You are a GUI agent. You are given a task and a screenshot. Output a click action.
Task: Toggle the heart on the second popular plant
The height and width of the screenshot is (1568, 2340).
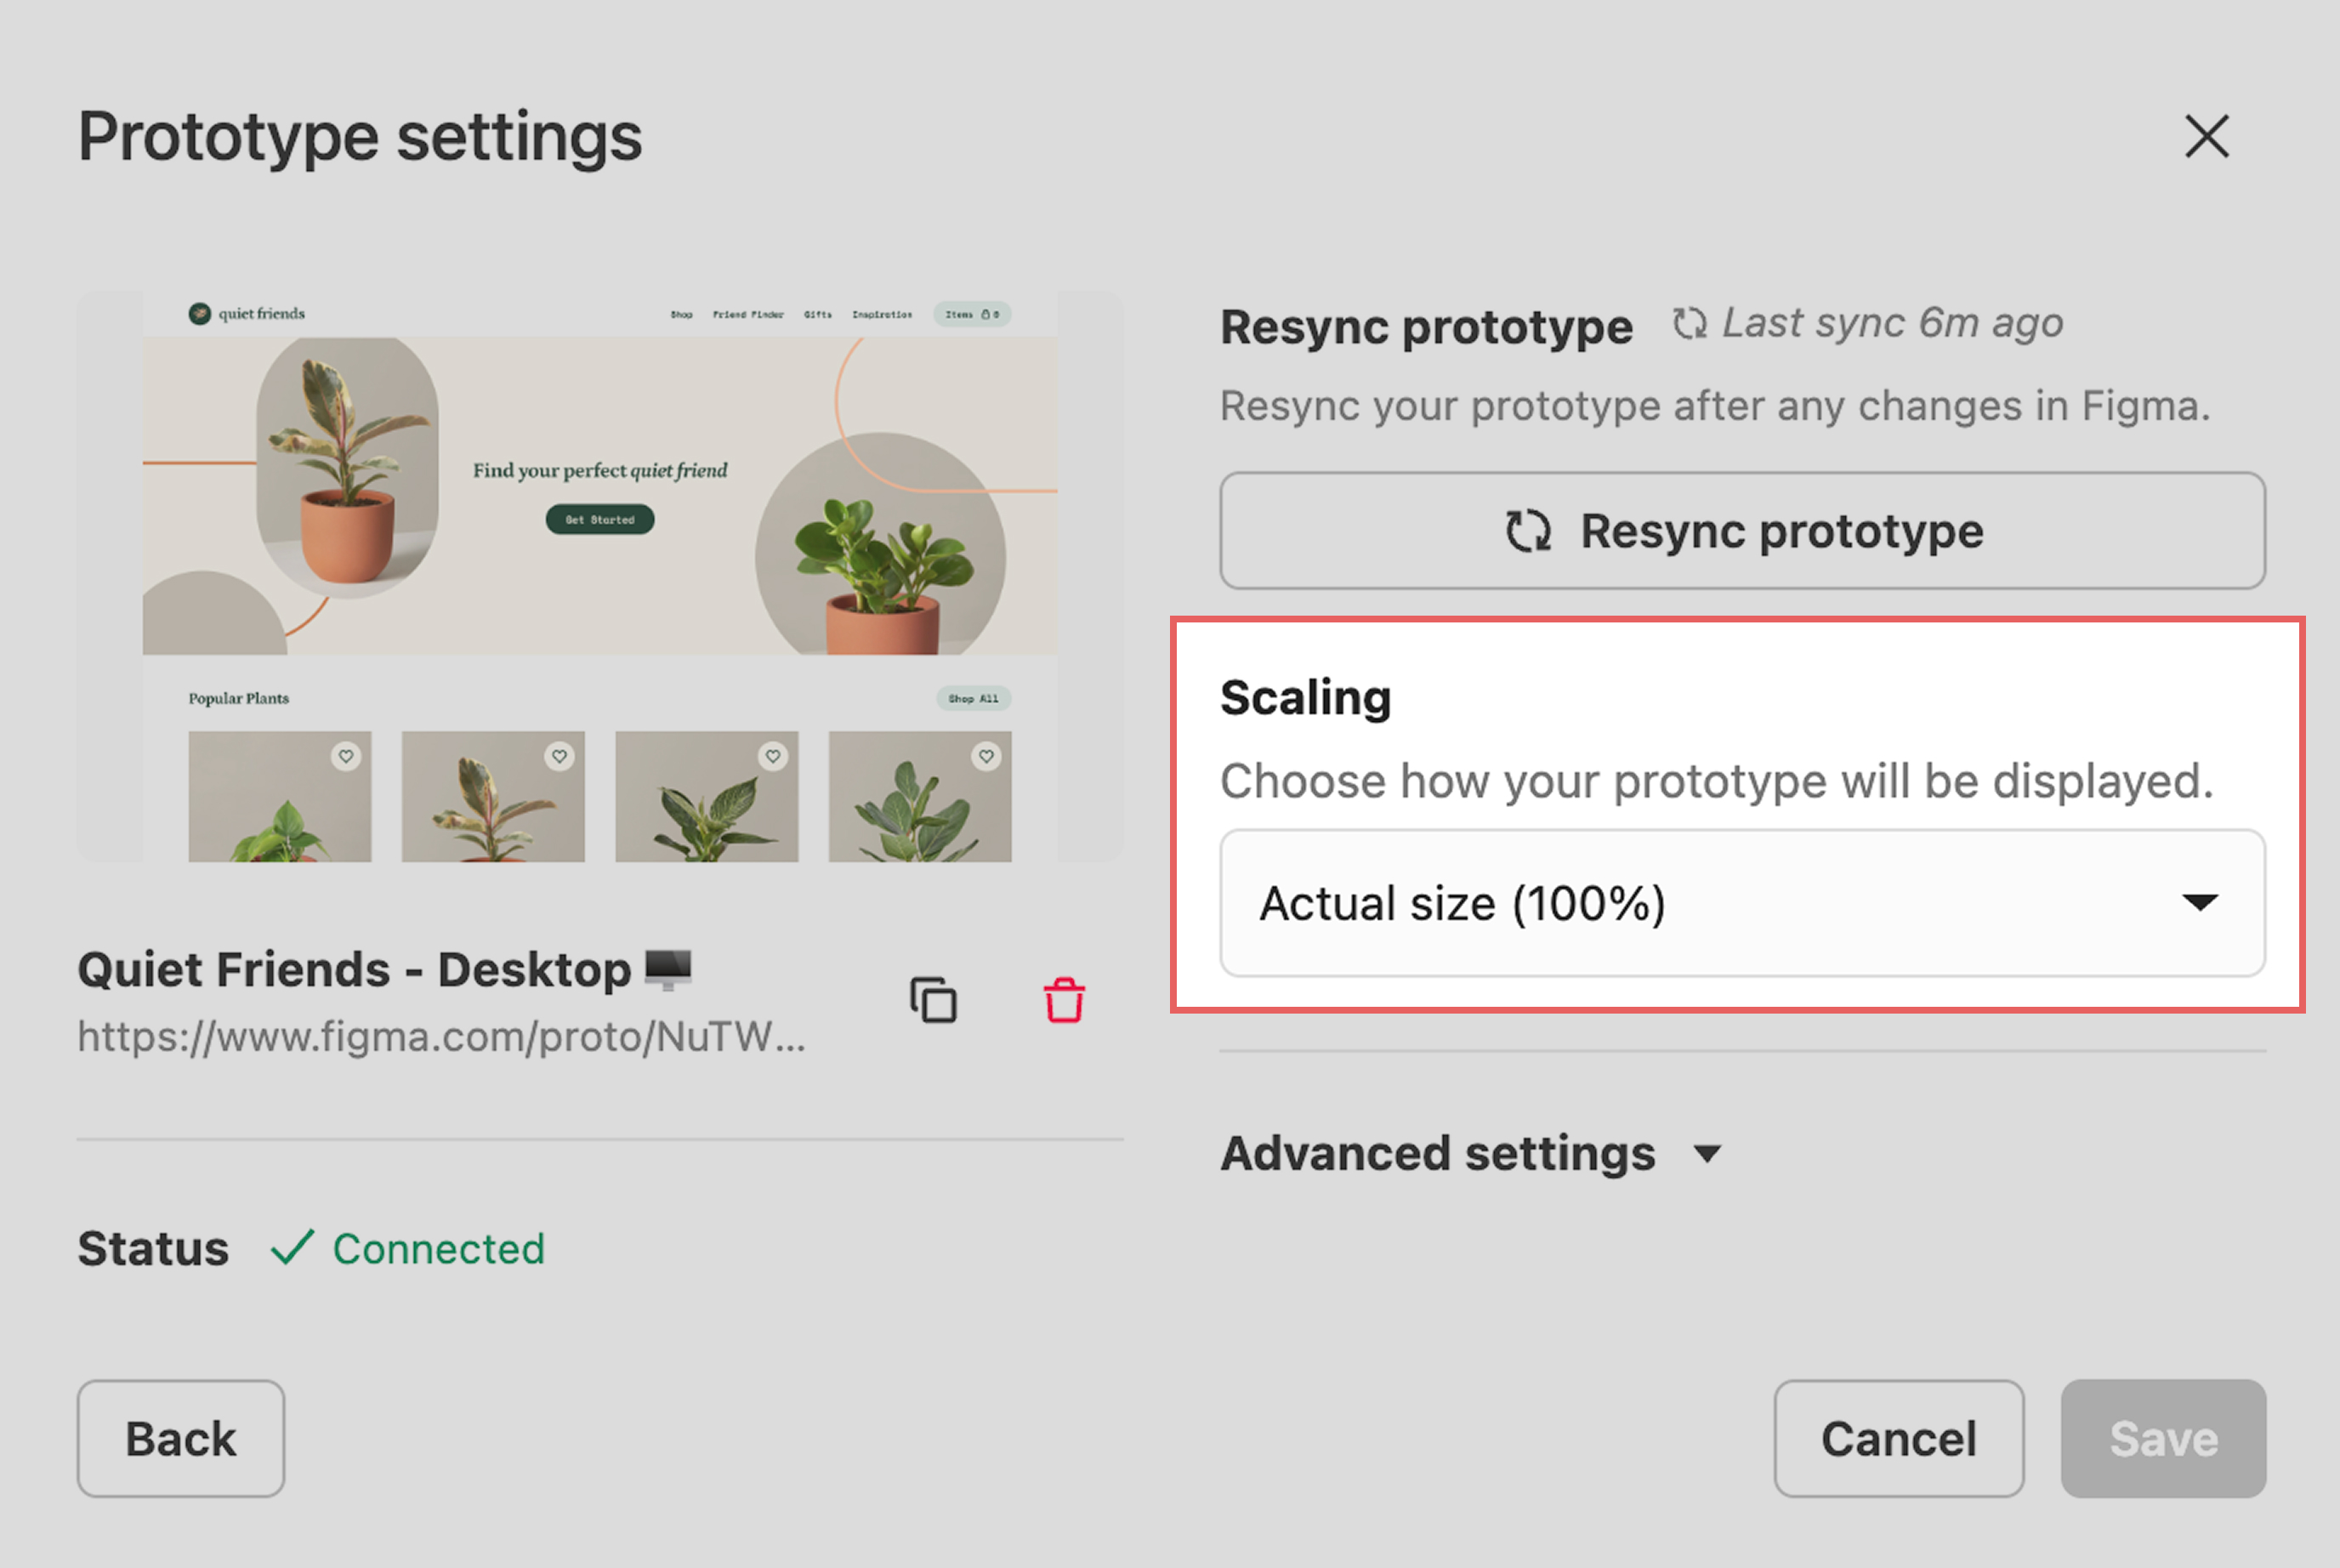[559, 756]
